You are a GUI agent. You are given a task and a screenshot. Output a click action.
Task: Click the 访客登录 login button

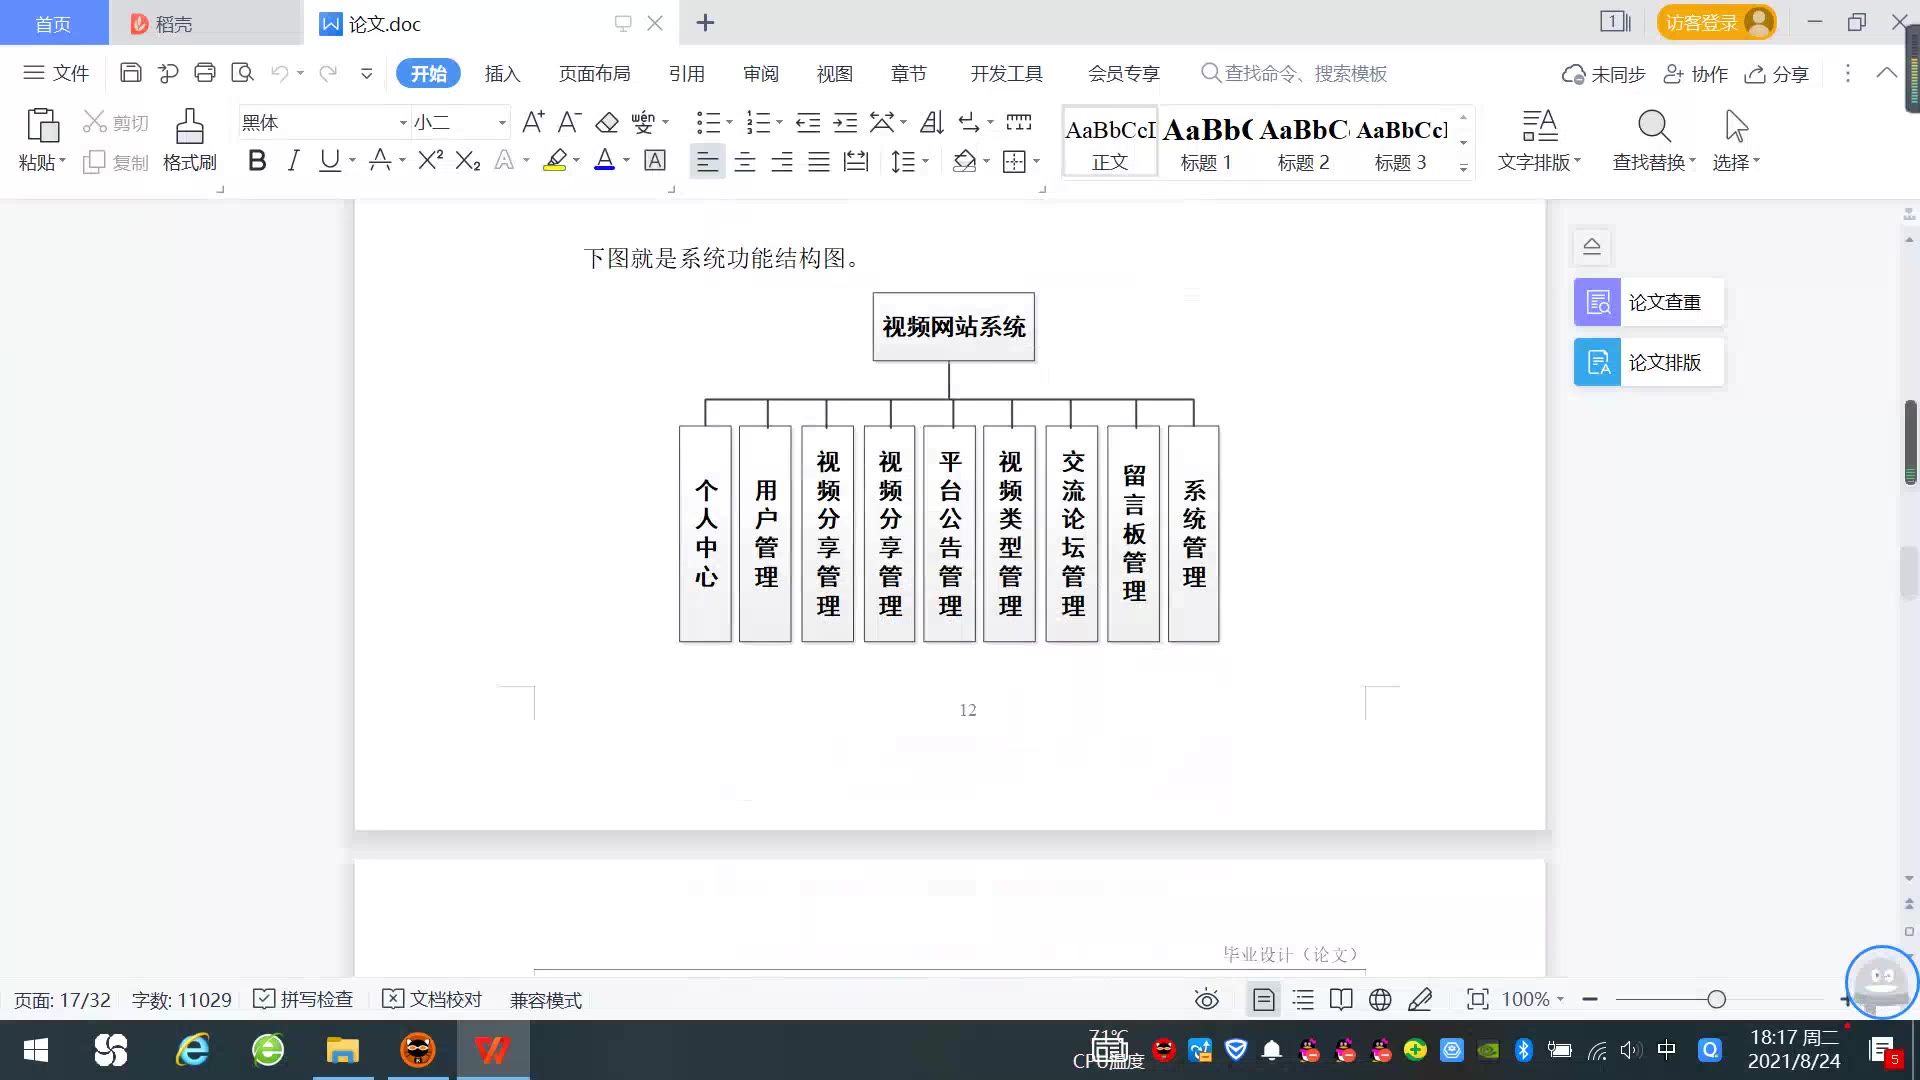(x=1716, y=22)
